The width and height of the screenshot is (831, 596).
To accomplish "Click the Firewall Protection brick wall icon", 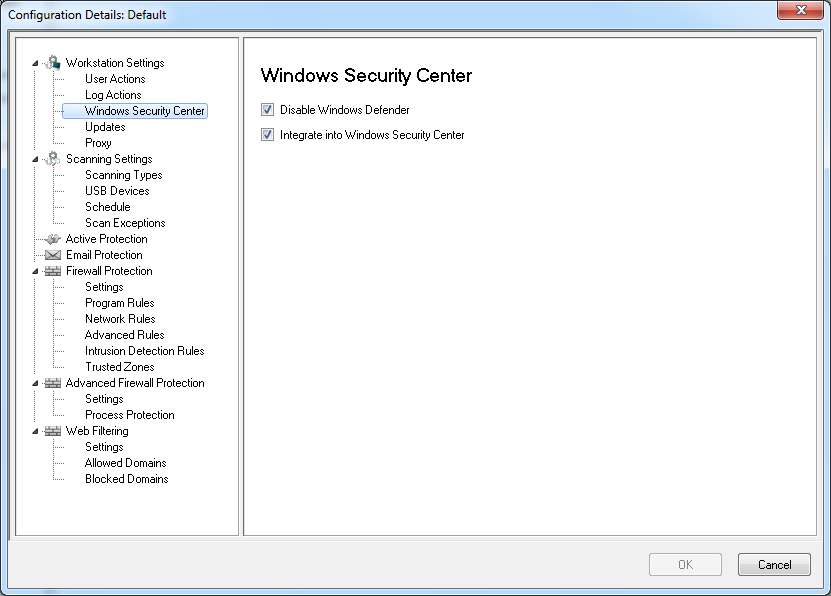I will tap(53, 271).
